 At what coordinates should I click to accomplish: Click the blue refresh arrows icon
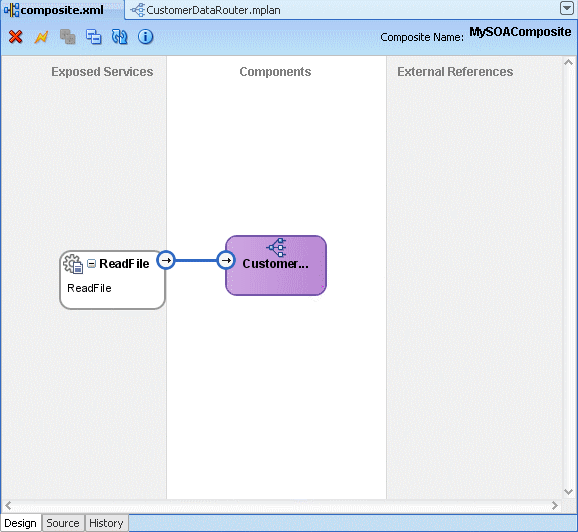coord(119,37)
